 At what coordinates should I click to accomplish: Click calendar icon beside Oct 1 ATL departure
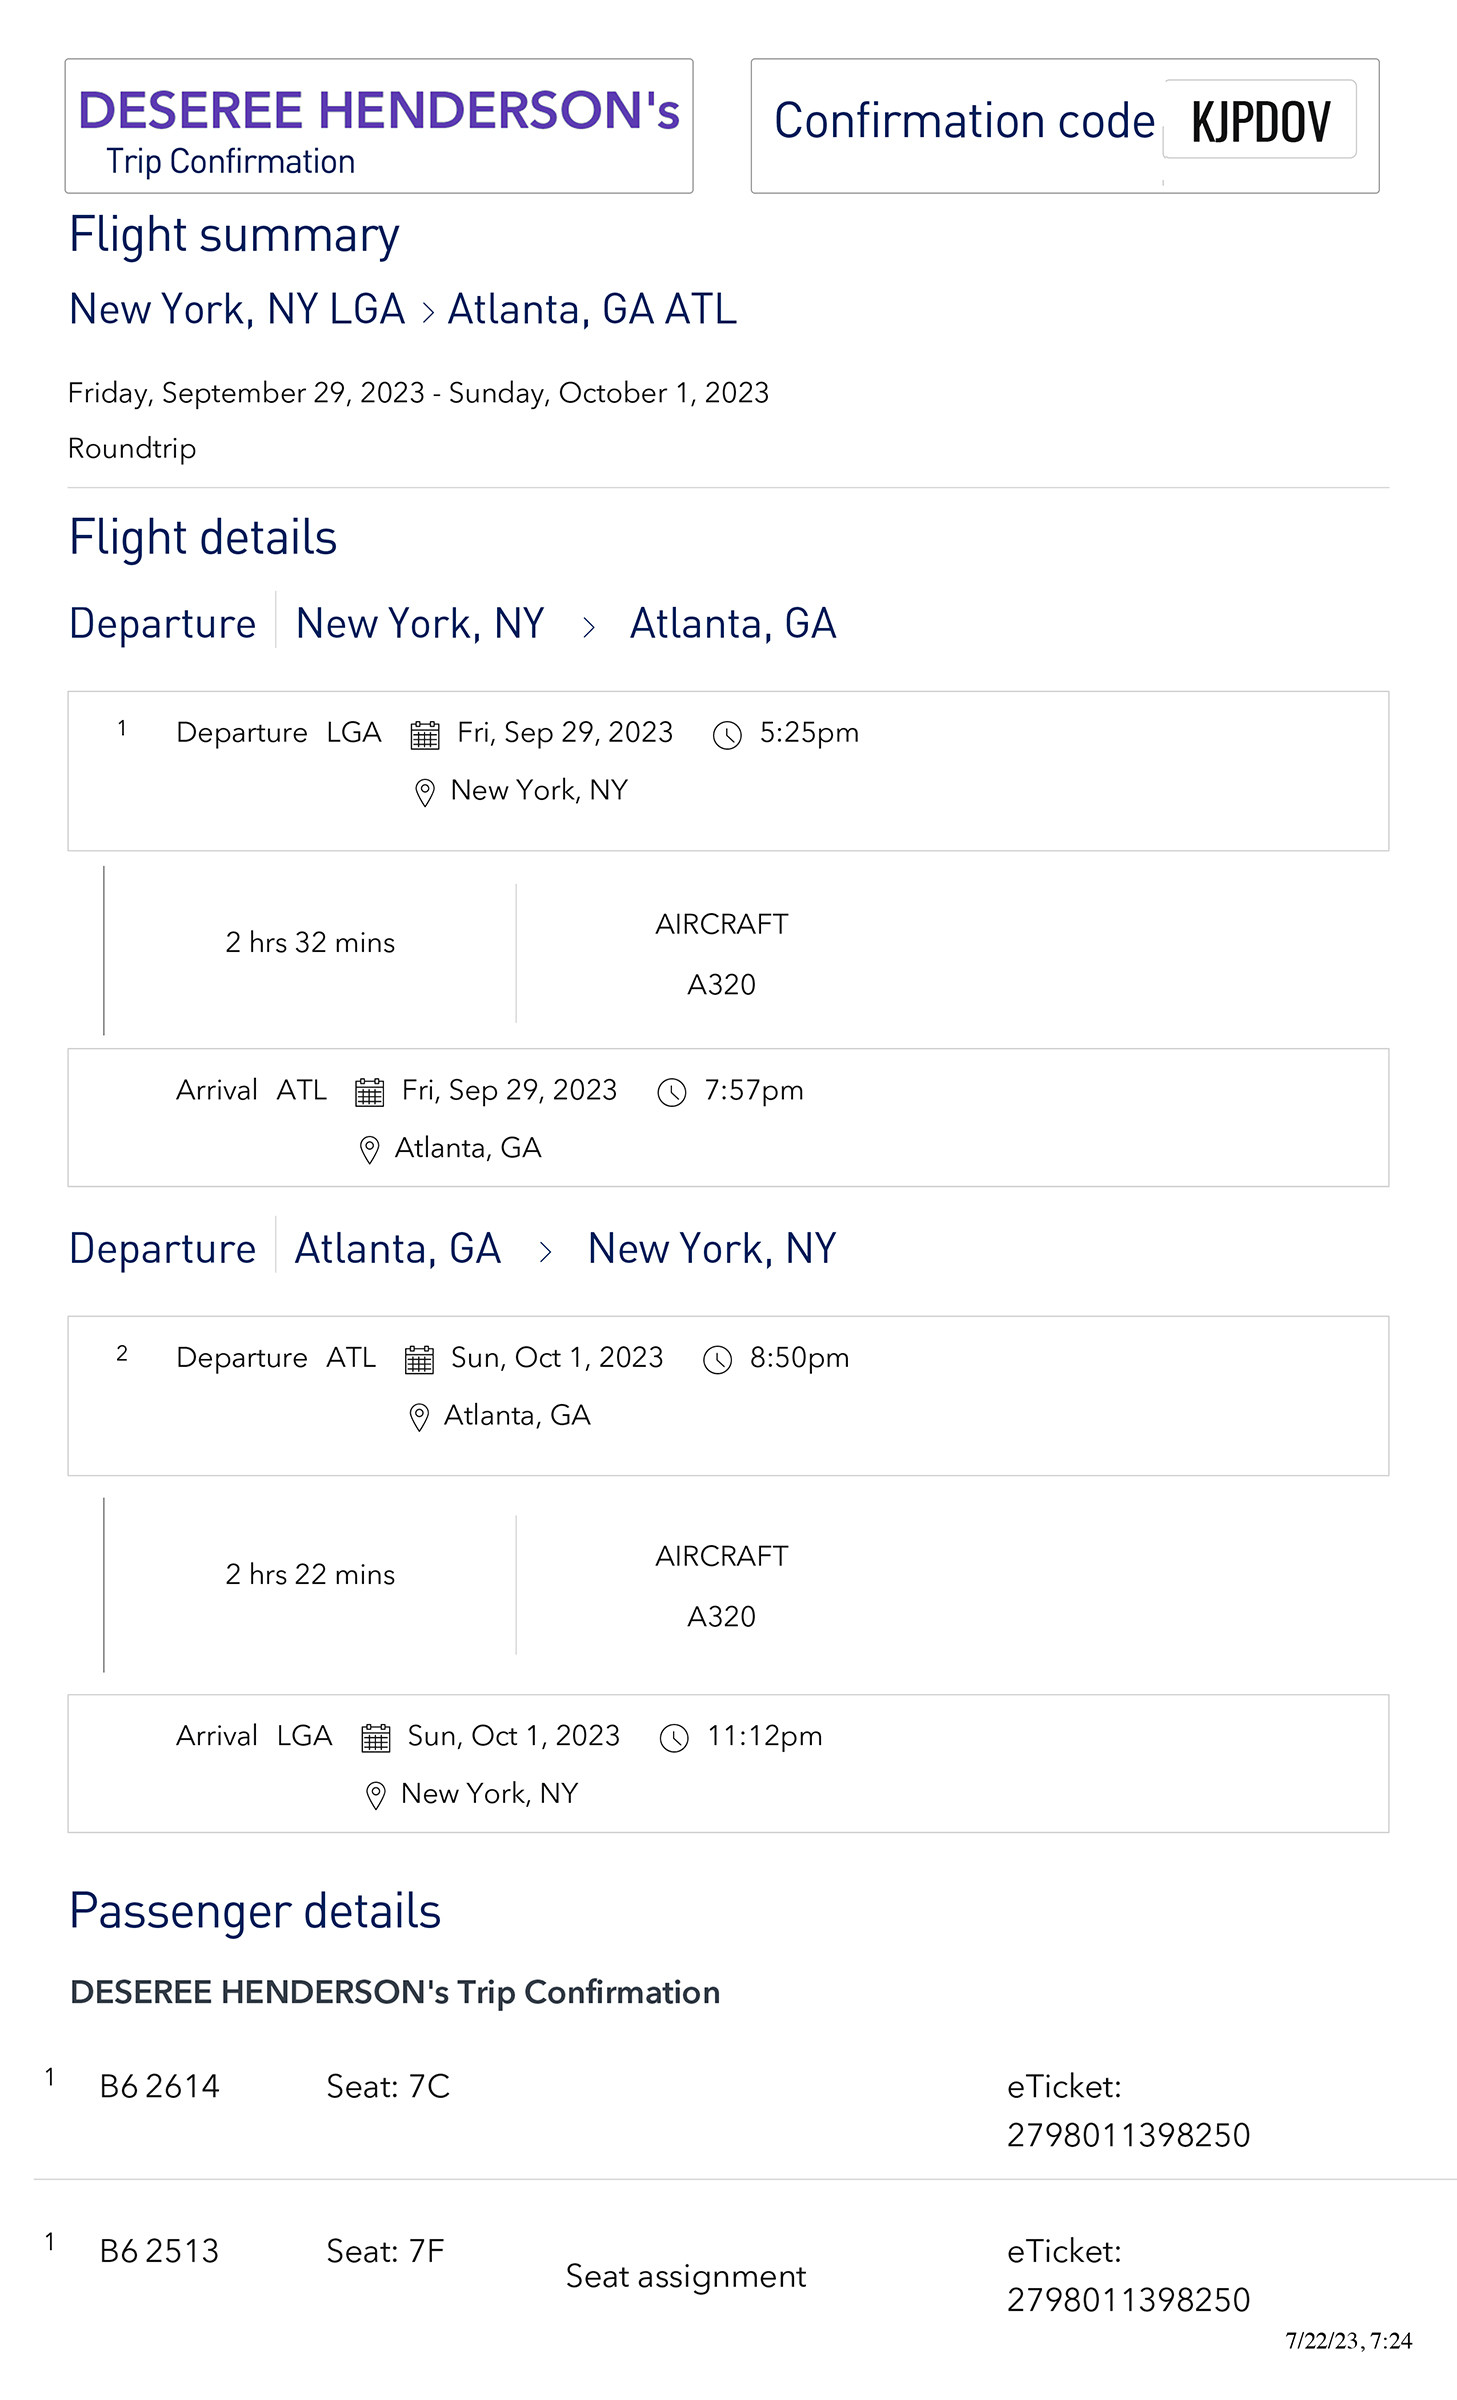pyautogui.click(x=419, y=1360)
